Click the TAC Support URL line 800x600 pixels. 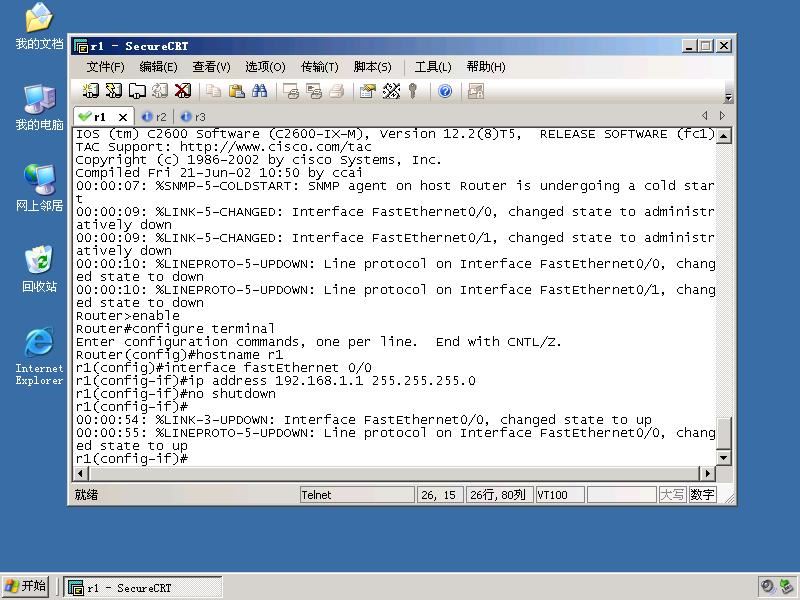pyautogui.click(x=223, y=147)
